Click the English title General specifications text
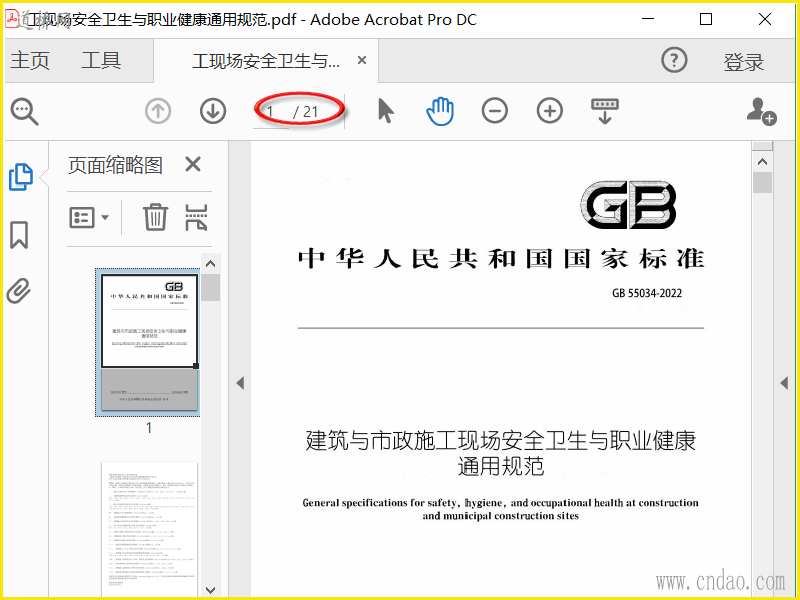The height and width of the screenshot is (600, 800). point(501,509)
